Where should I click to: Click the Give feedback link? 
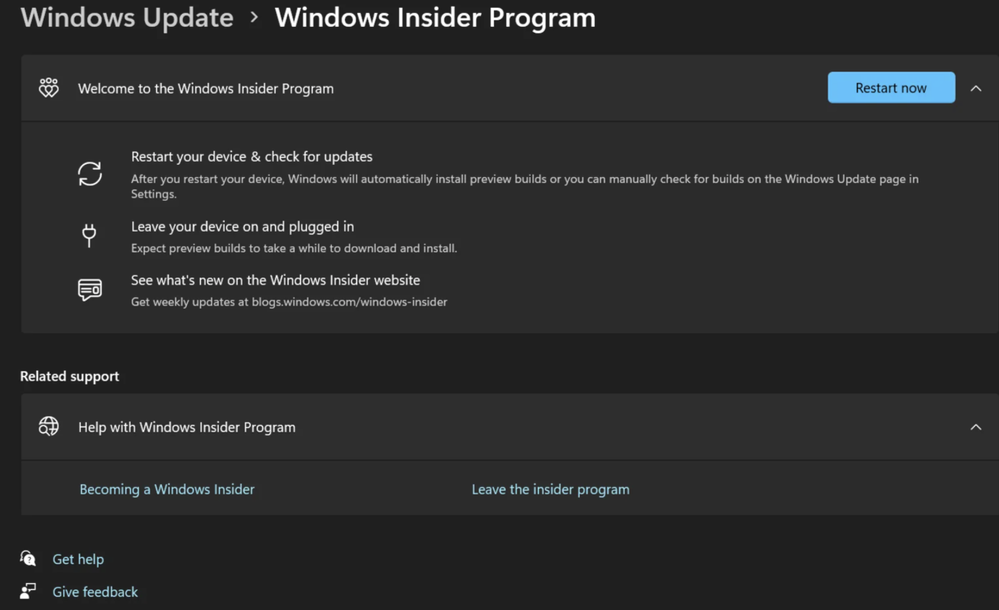95,592
